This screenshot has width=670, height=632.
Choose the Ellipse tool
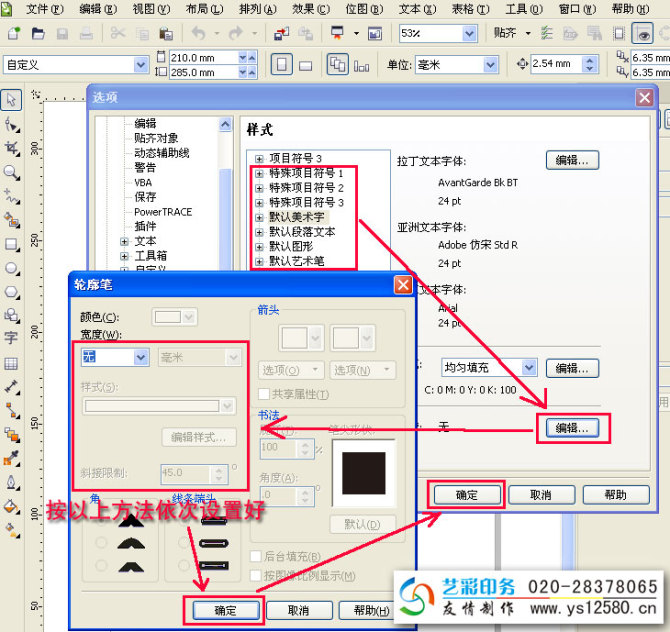pyautogui.click(x=12, y=268)
